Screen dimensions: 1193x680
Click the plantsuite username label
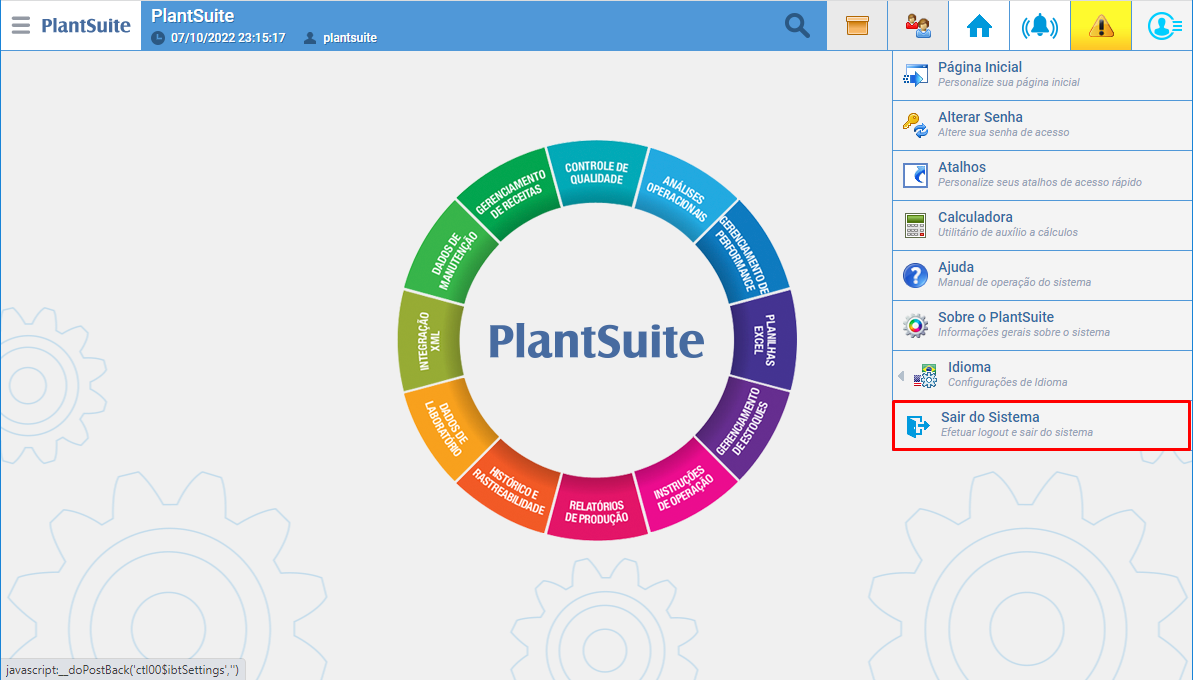[x=350, y=37]
